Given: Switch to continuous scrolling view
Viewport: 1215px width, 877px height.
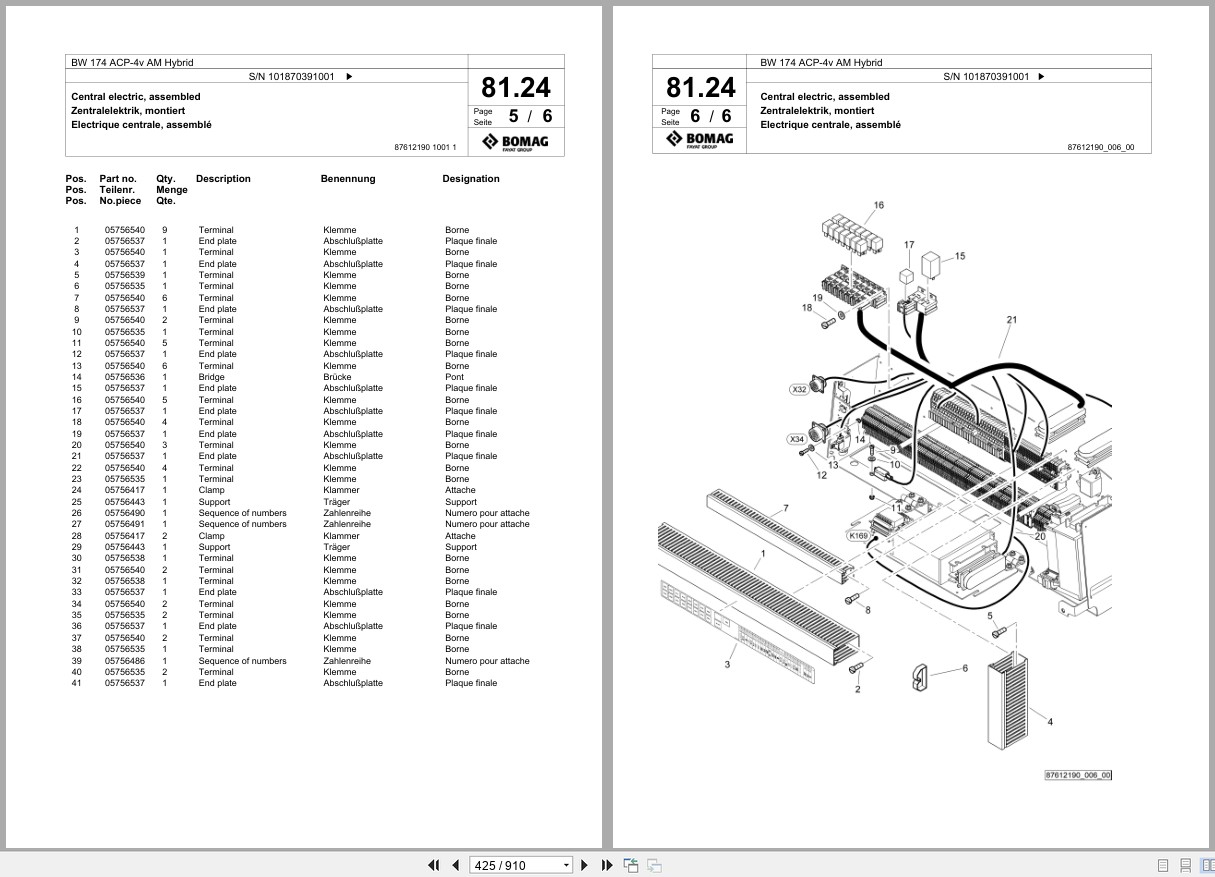Looking at the screenshot, I should pyautogui.click(x=1185, y=865).
